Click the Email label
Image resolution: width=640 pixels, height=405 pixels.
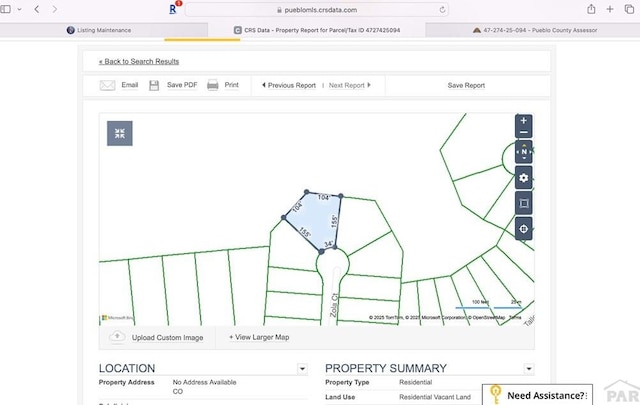(x=129, y=85)
